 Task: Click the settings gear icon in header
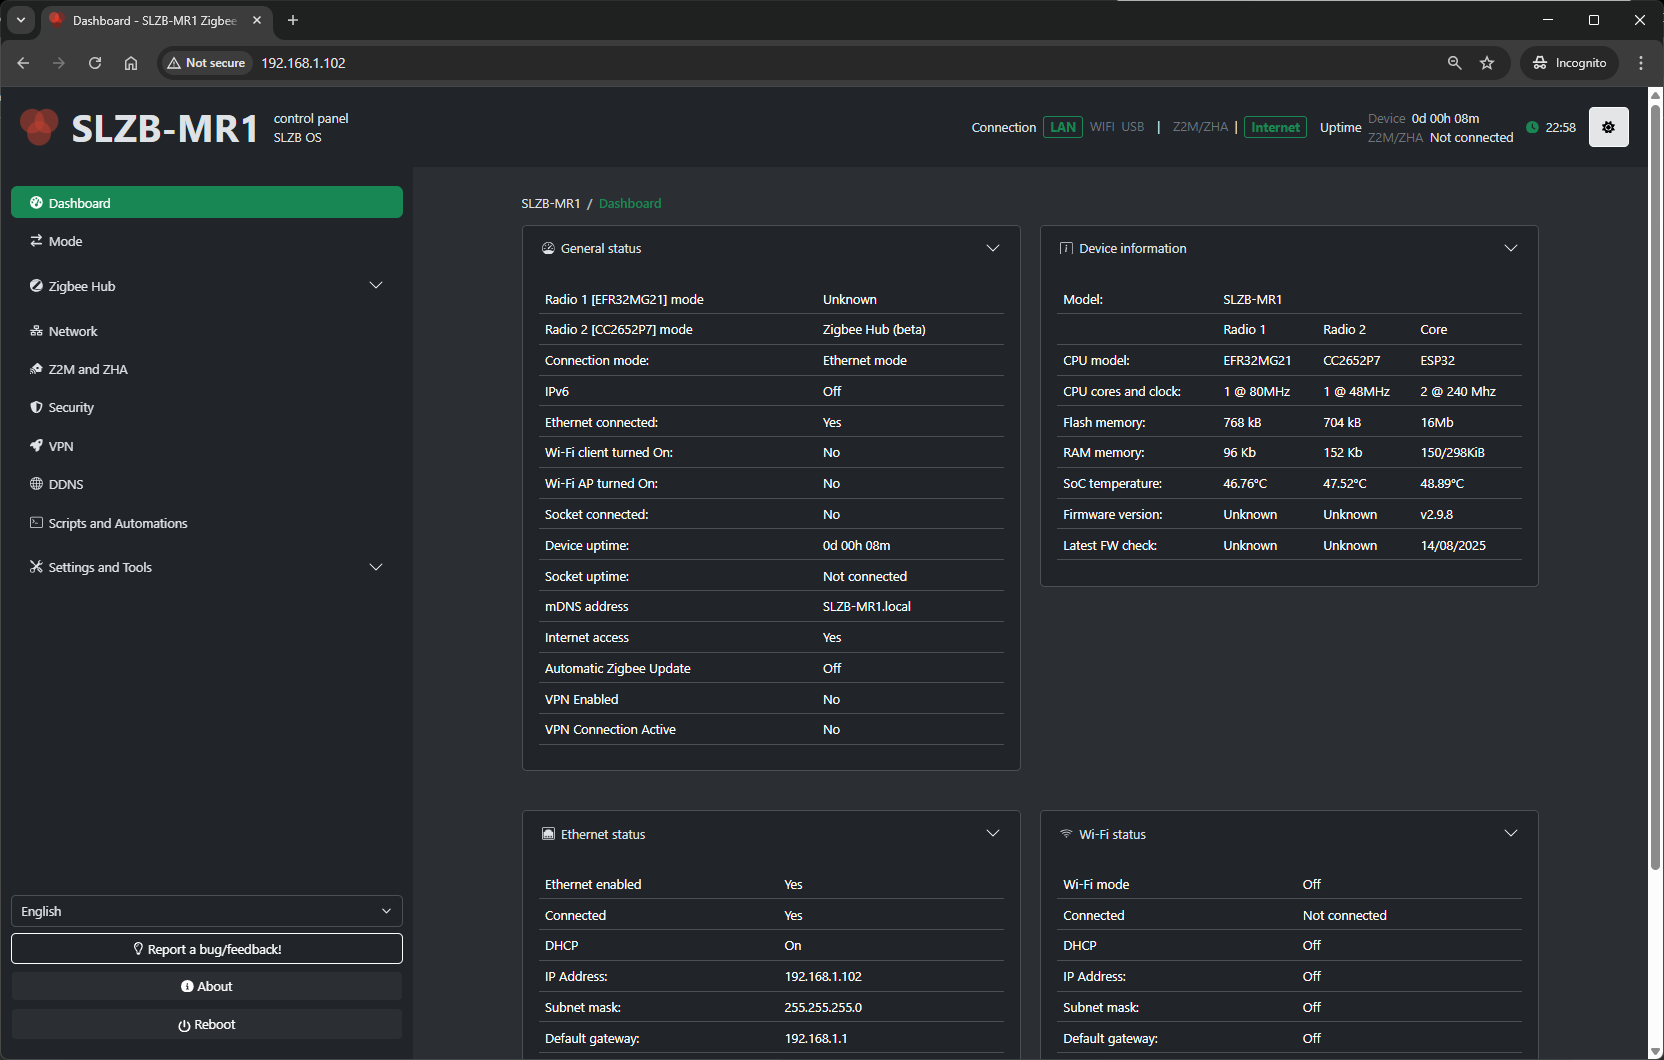point(1608,127)
